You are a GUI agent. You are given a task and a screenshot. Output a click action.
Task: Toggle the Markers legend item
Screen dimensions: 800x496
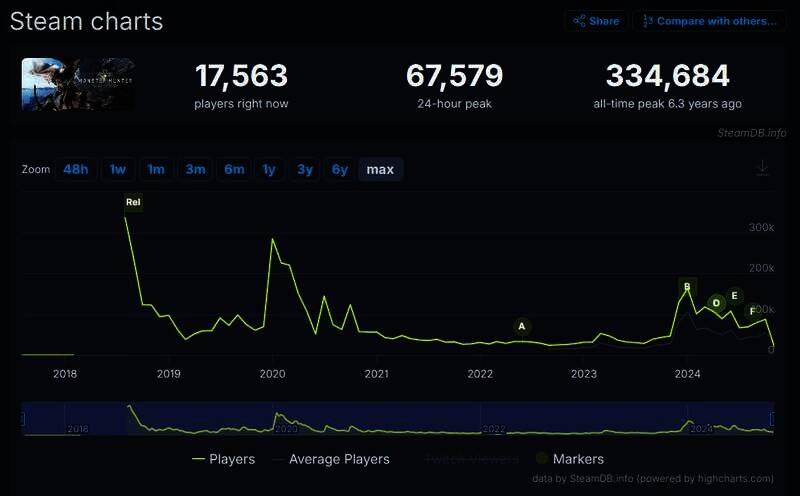tap(569, 459)
